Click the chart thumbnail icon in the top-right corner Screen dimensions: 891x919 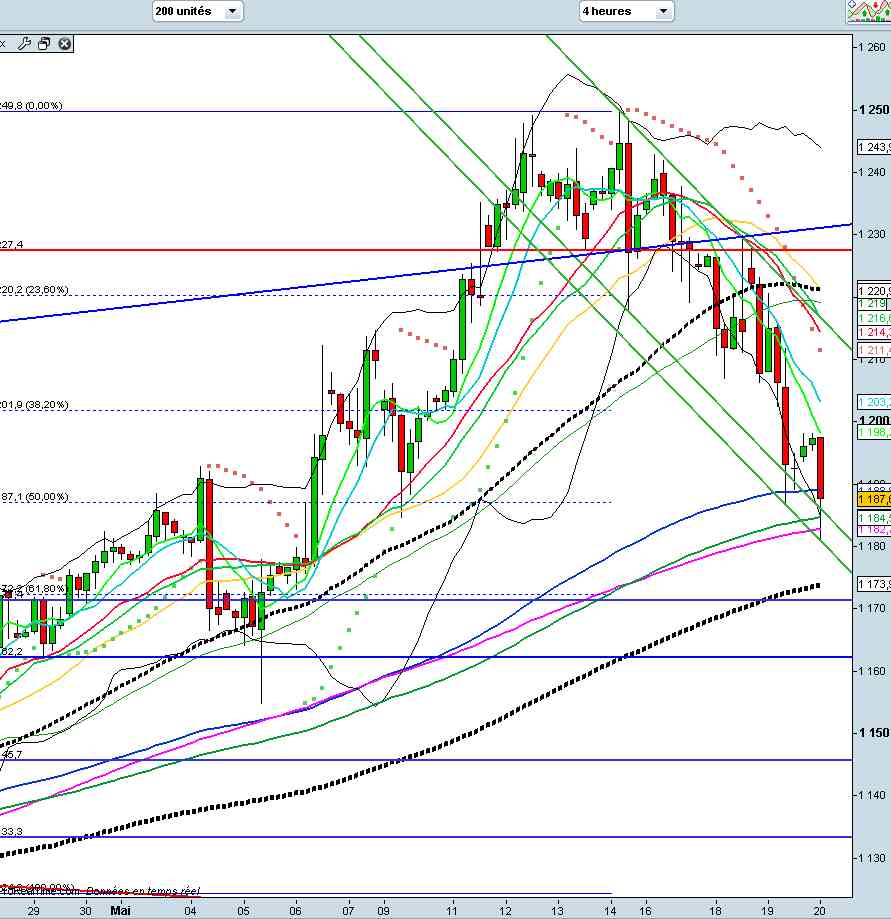pos(868,11)
